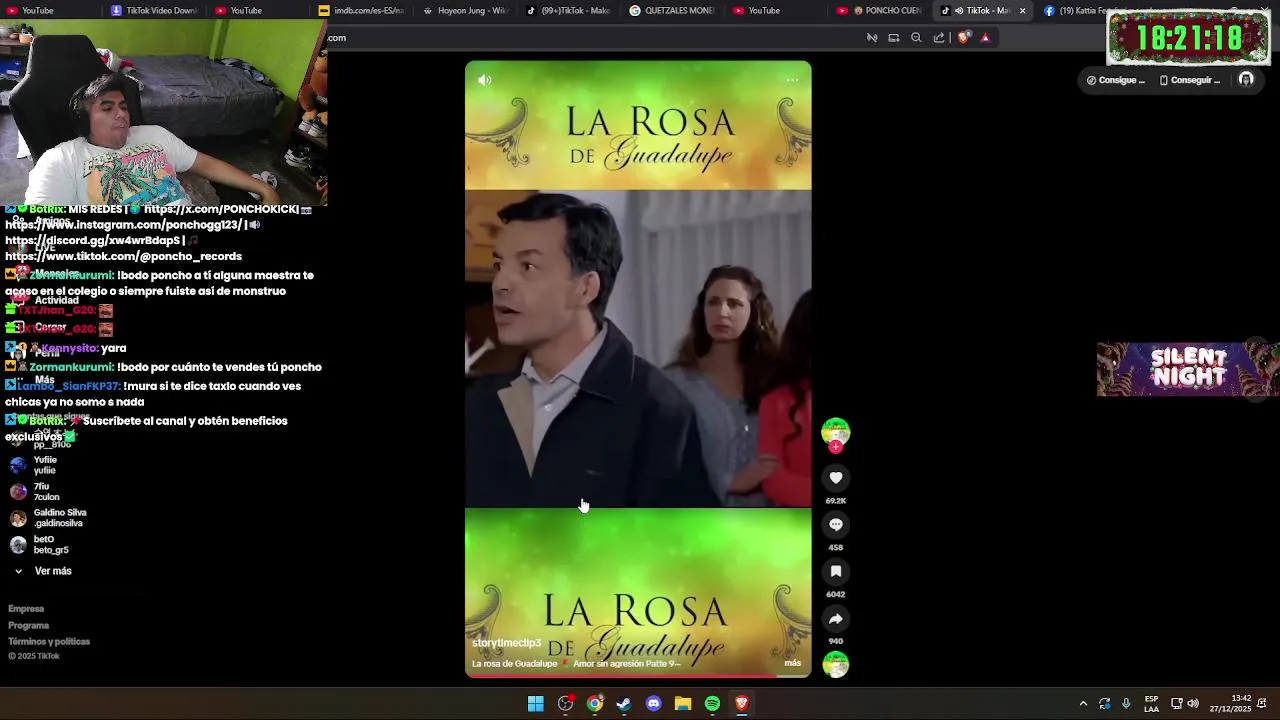Open Steam from the taskbar

[x=624, y=704]
